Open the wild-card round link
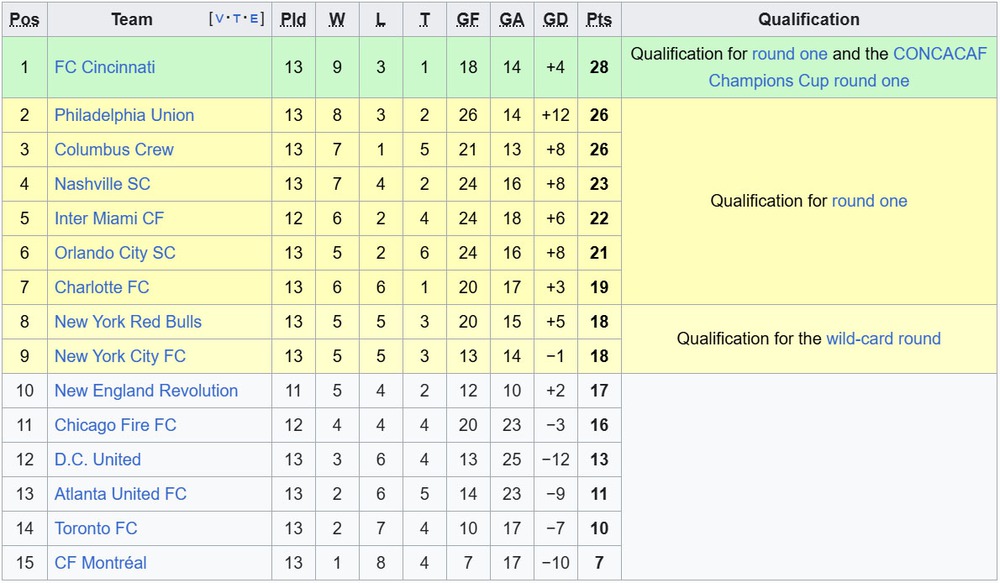1000x583 pixels. (x=883, y=339)
